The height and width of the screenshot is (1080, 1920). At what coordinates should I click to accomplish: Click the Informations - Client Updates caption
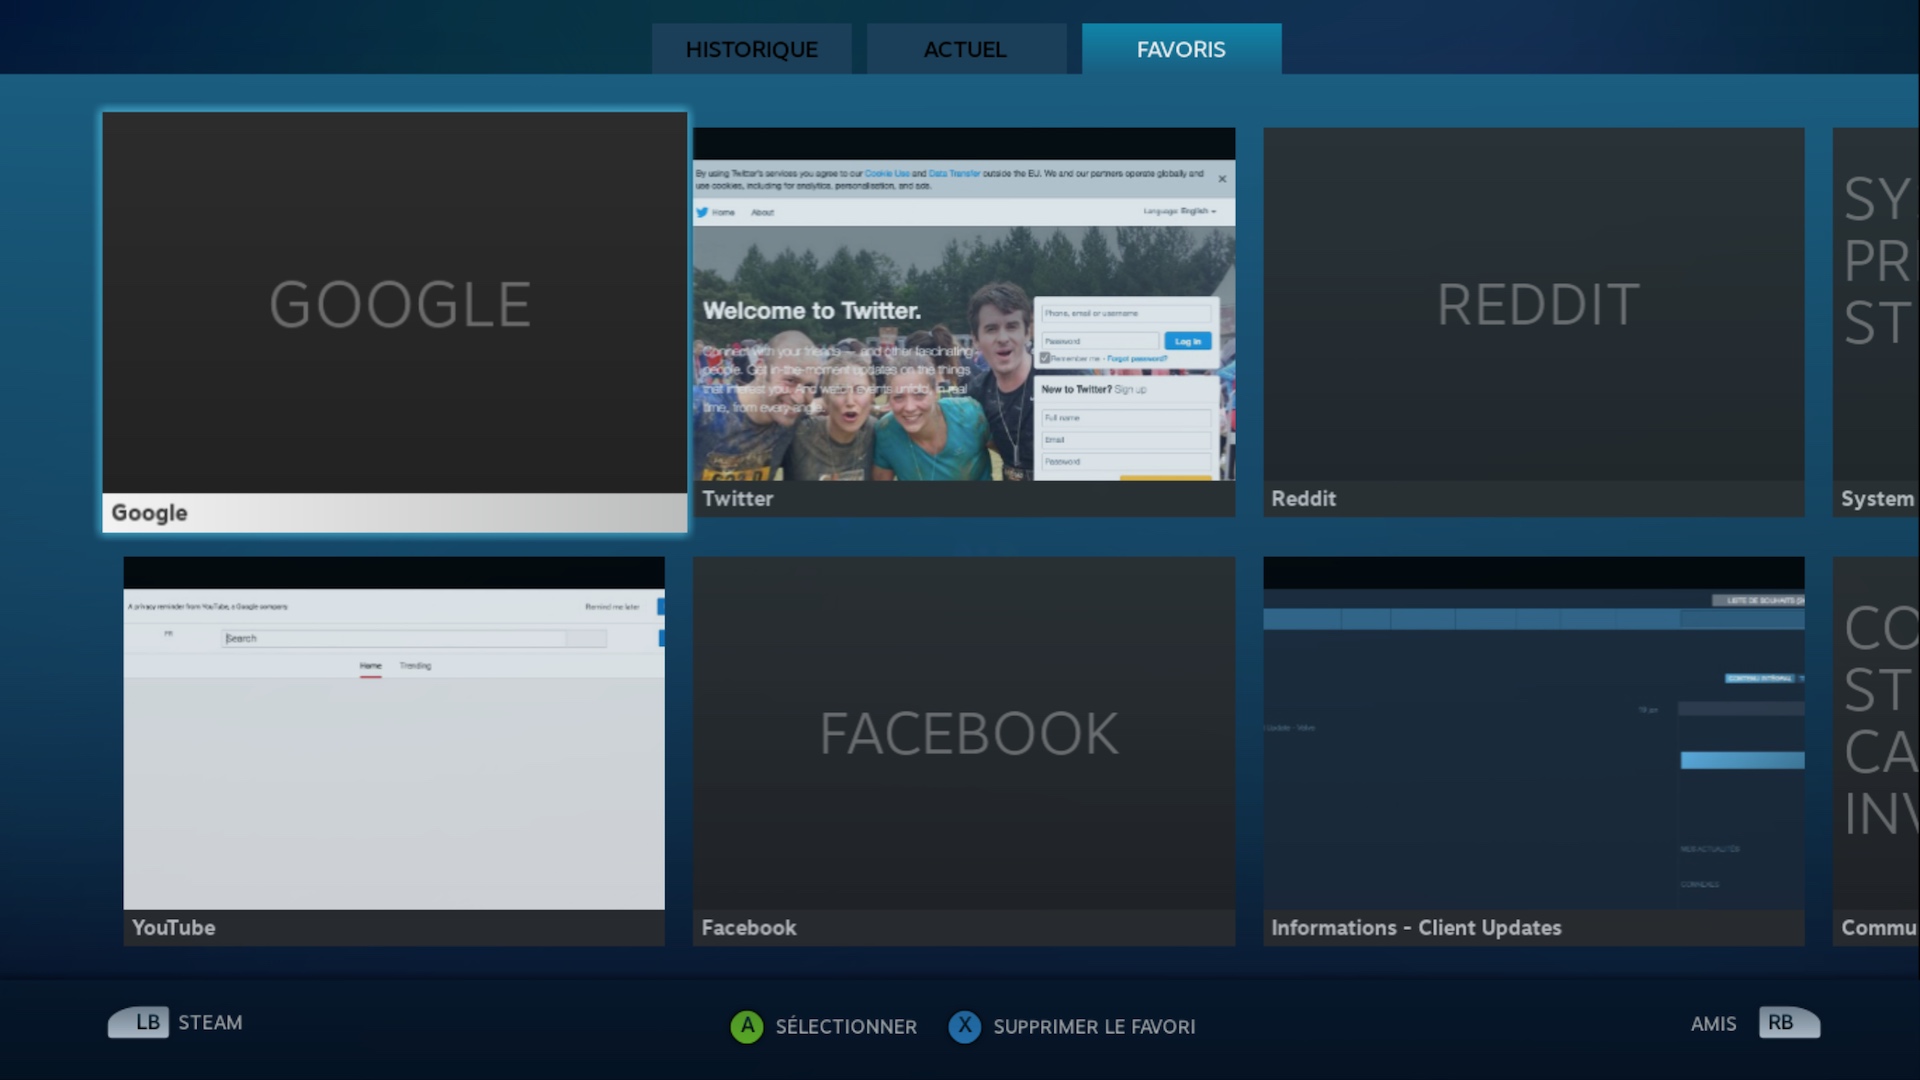point(1416,927)
